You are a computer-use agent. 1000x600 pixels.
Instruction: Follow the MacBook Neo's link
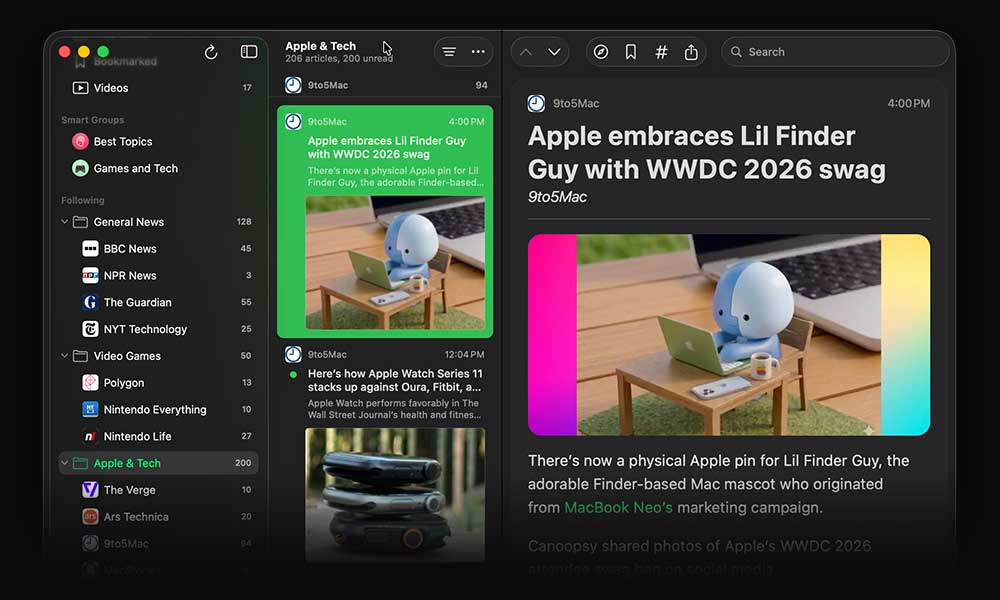click(x=619, y=508)
